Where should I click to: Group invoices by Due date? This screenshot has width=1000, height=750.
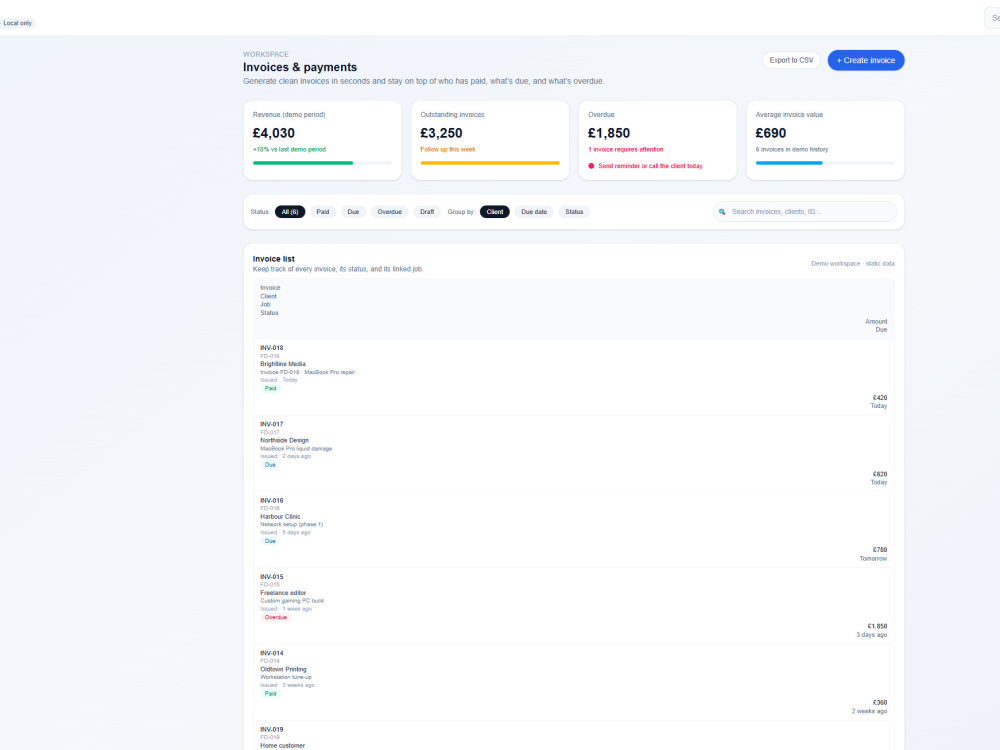(x=534, y=212)
